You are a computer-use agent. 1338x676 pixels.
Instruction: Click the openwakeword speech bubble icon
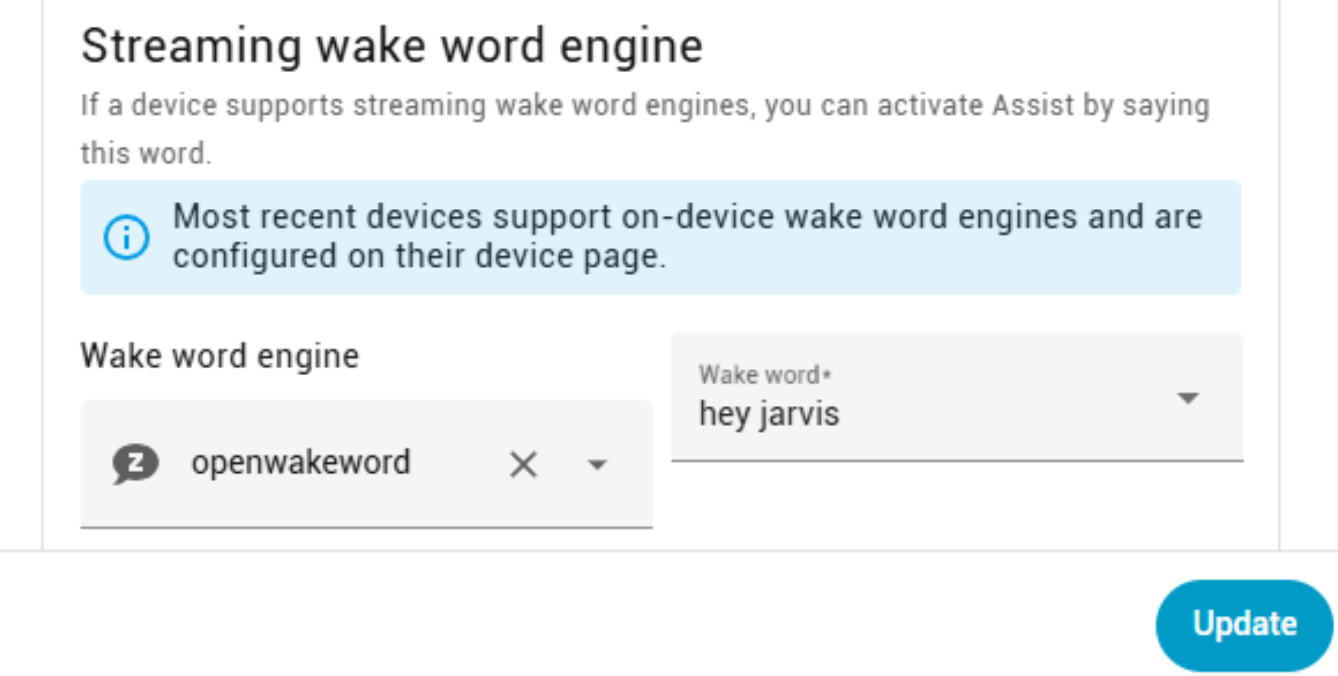pyautogui.click(x=135, y=464)
